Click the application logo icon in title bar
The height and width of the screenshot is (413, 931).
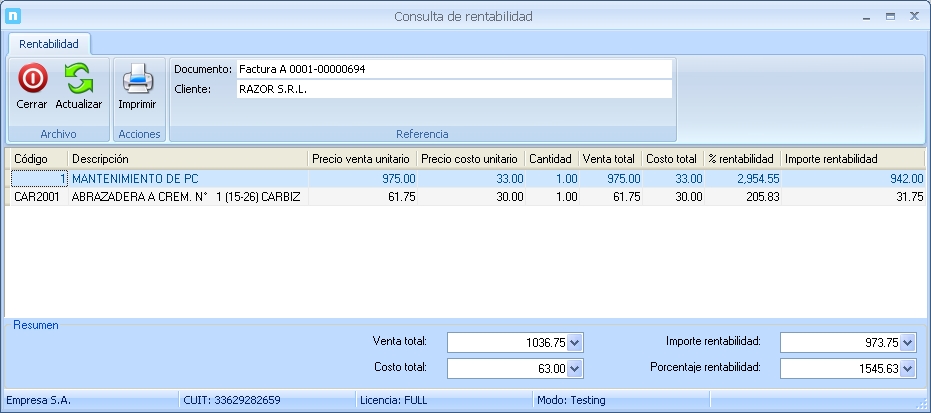click(12, 16)
